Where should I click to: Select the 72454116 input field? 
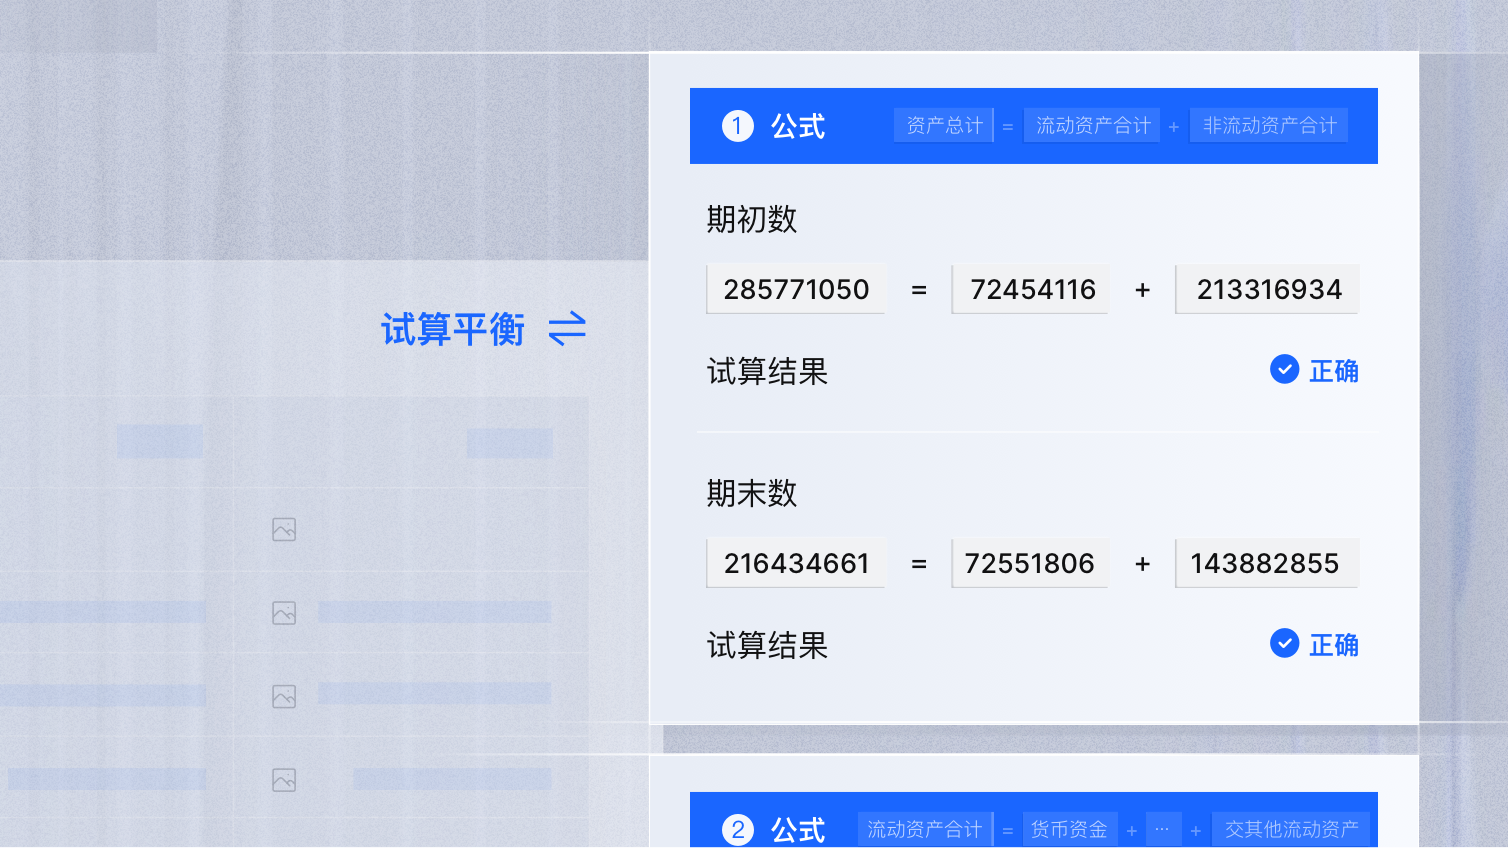1030,289
